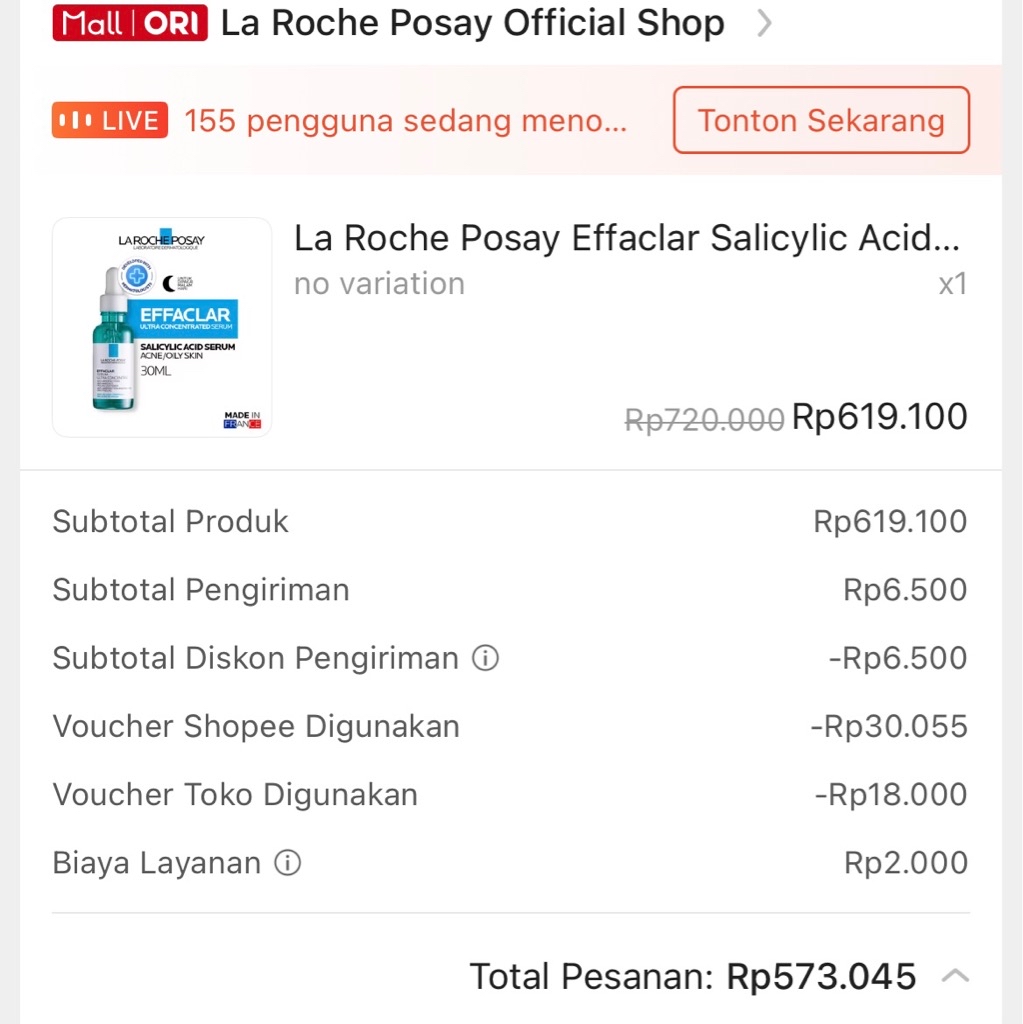Click the live viewers count text
1023x1024 pixels.
405,121
